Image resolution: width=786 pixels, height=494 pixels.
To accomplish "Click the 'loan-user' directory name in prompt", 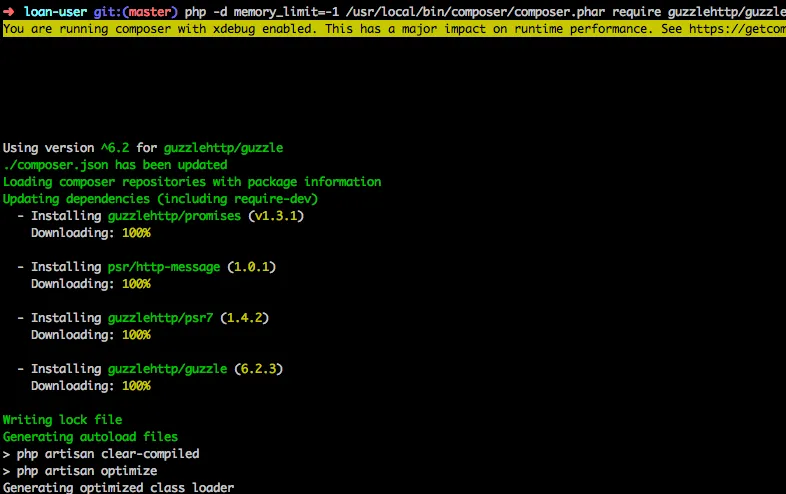I will pos(55,12).
